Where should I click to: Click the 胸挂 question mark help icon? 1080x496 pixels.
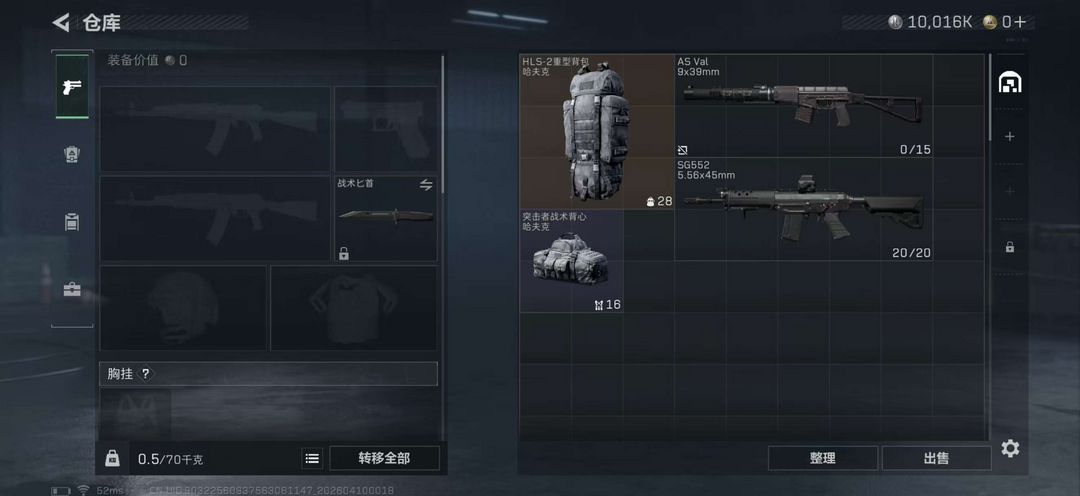click(x=145, y=374)
